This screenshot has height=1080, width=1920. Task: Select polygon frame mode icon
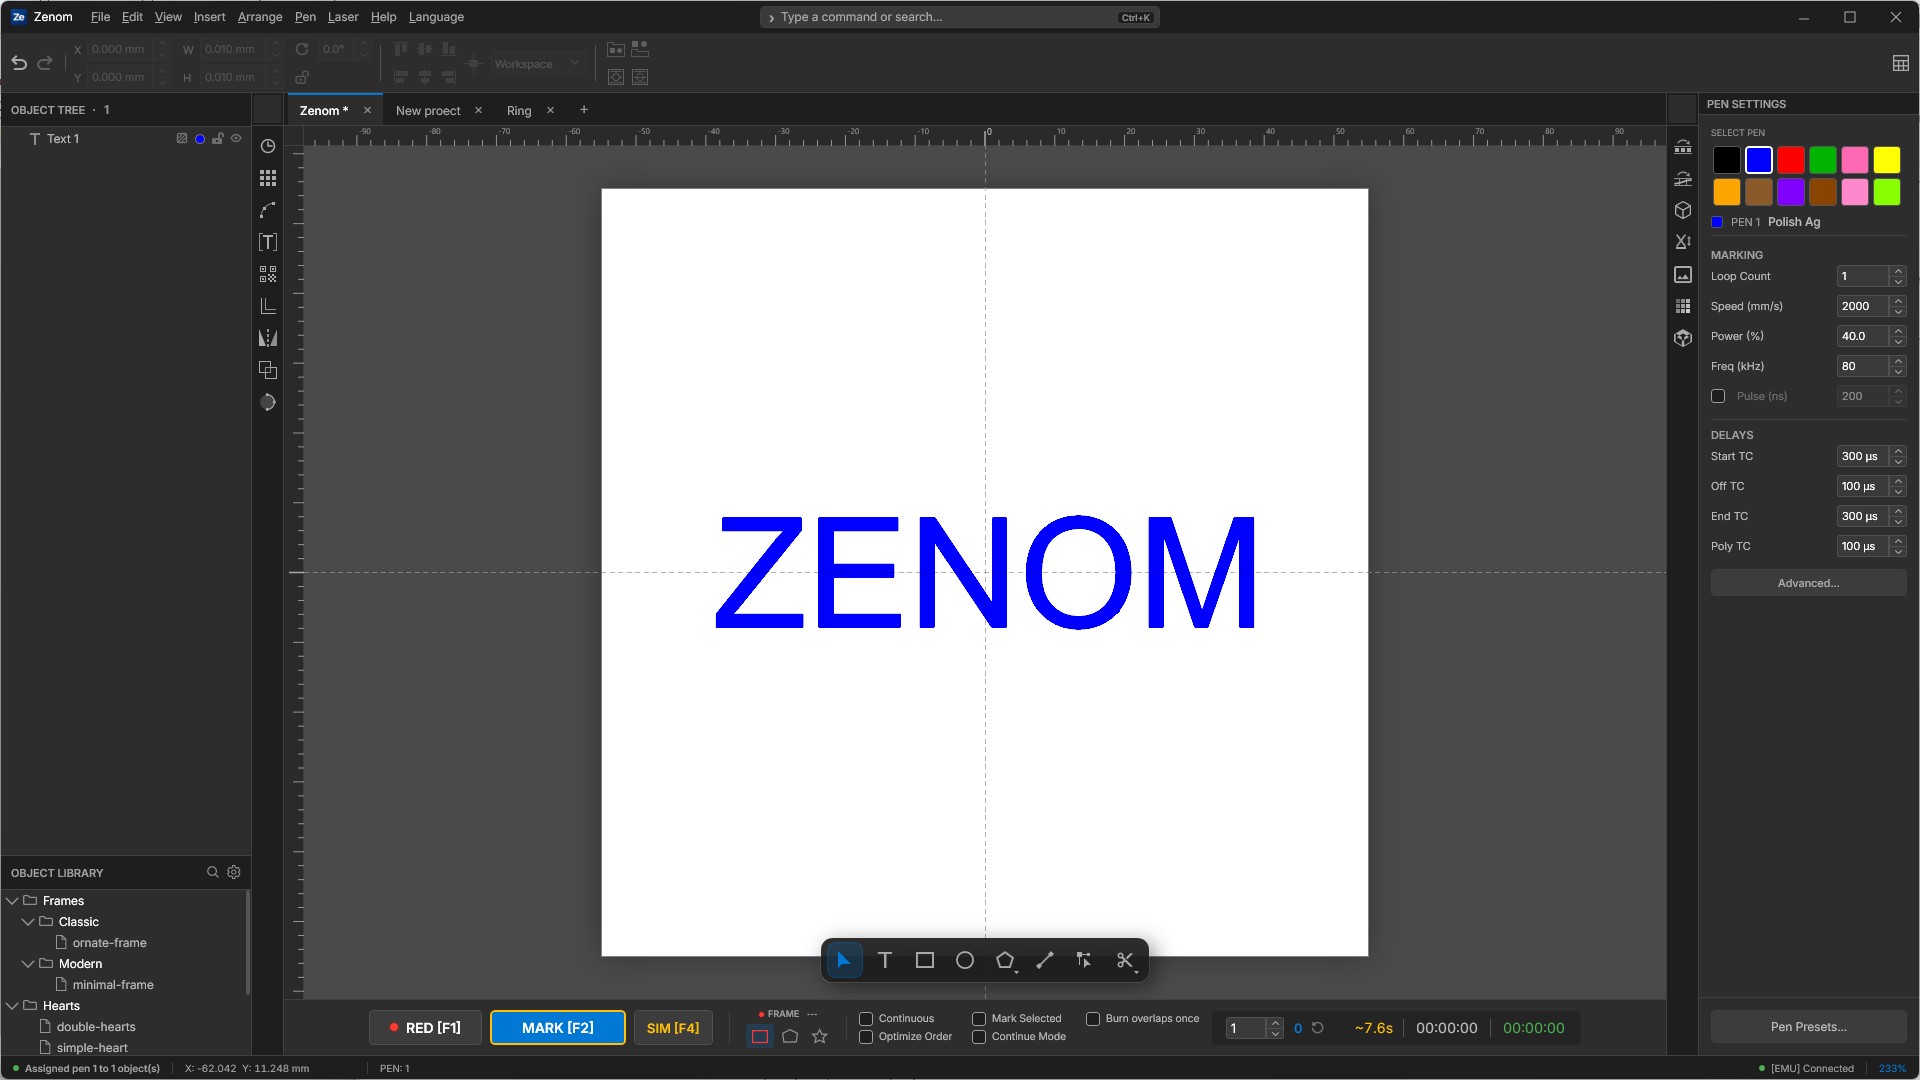[790, 1036]
